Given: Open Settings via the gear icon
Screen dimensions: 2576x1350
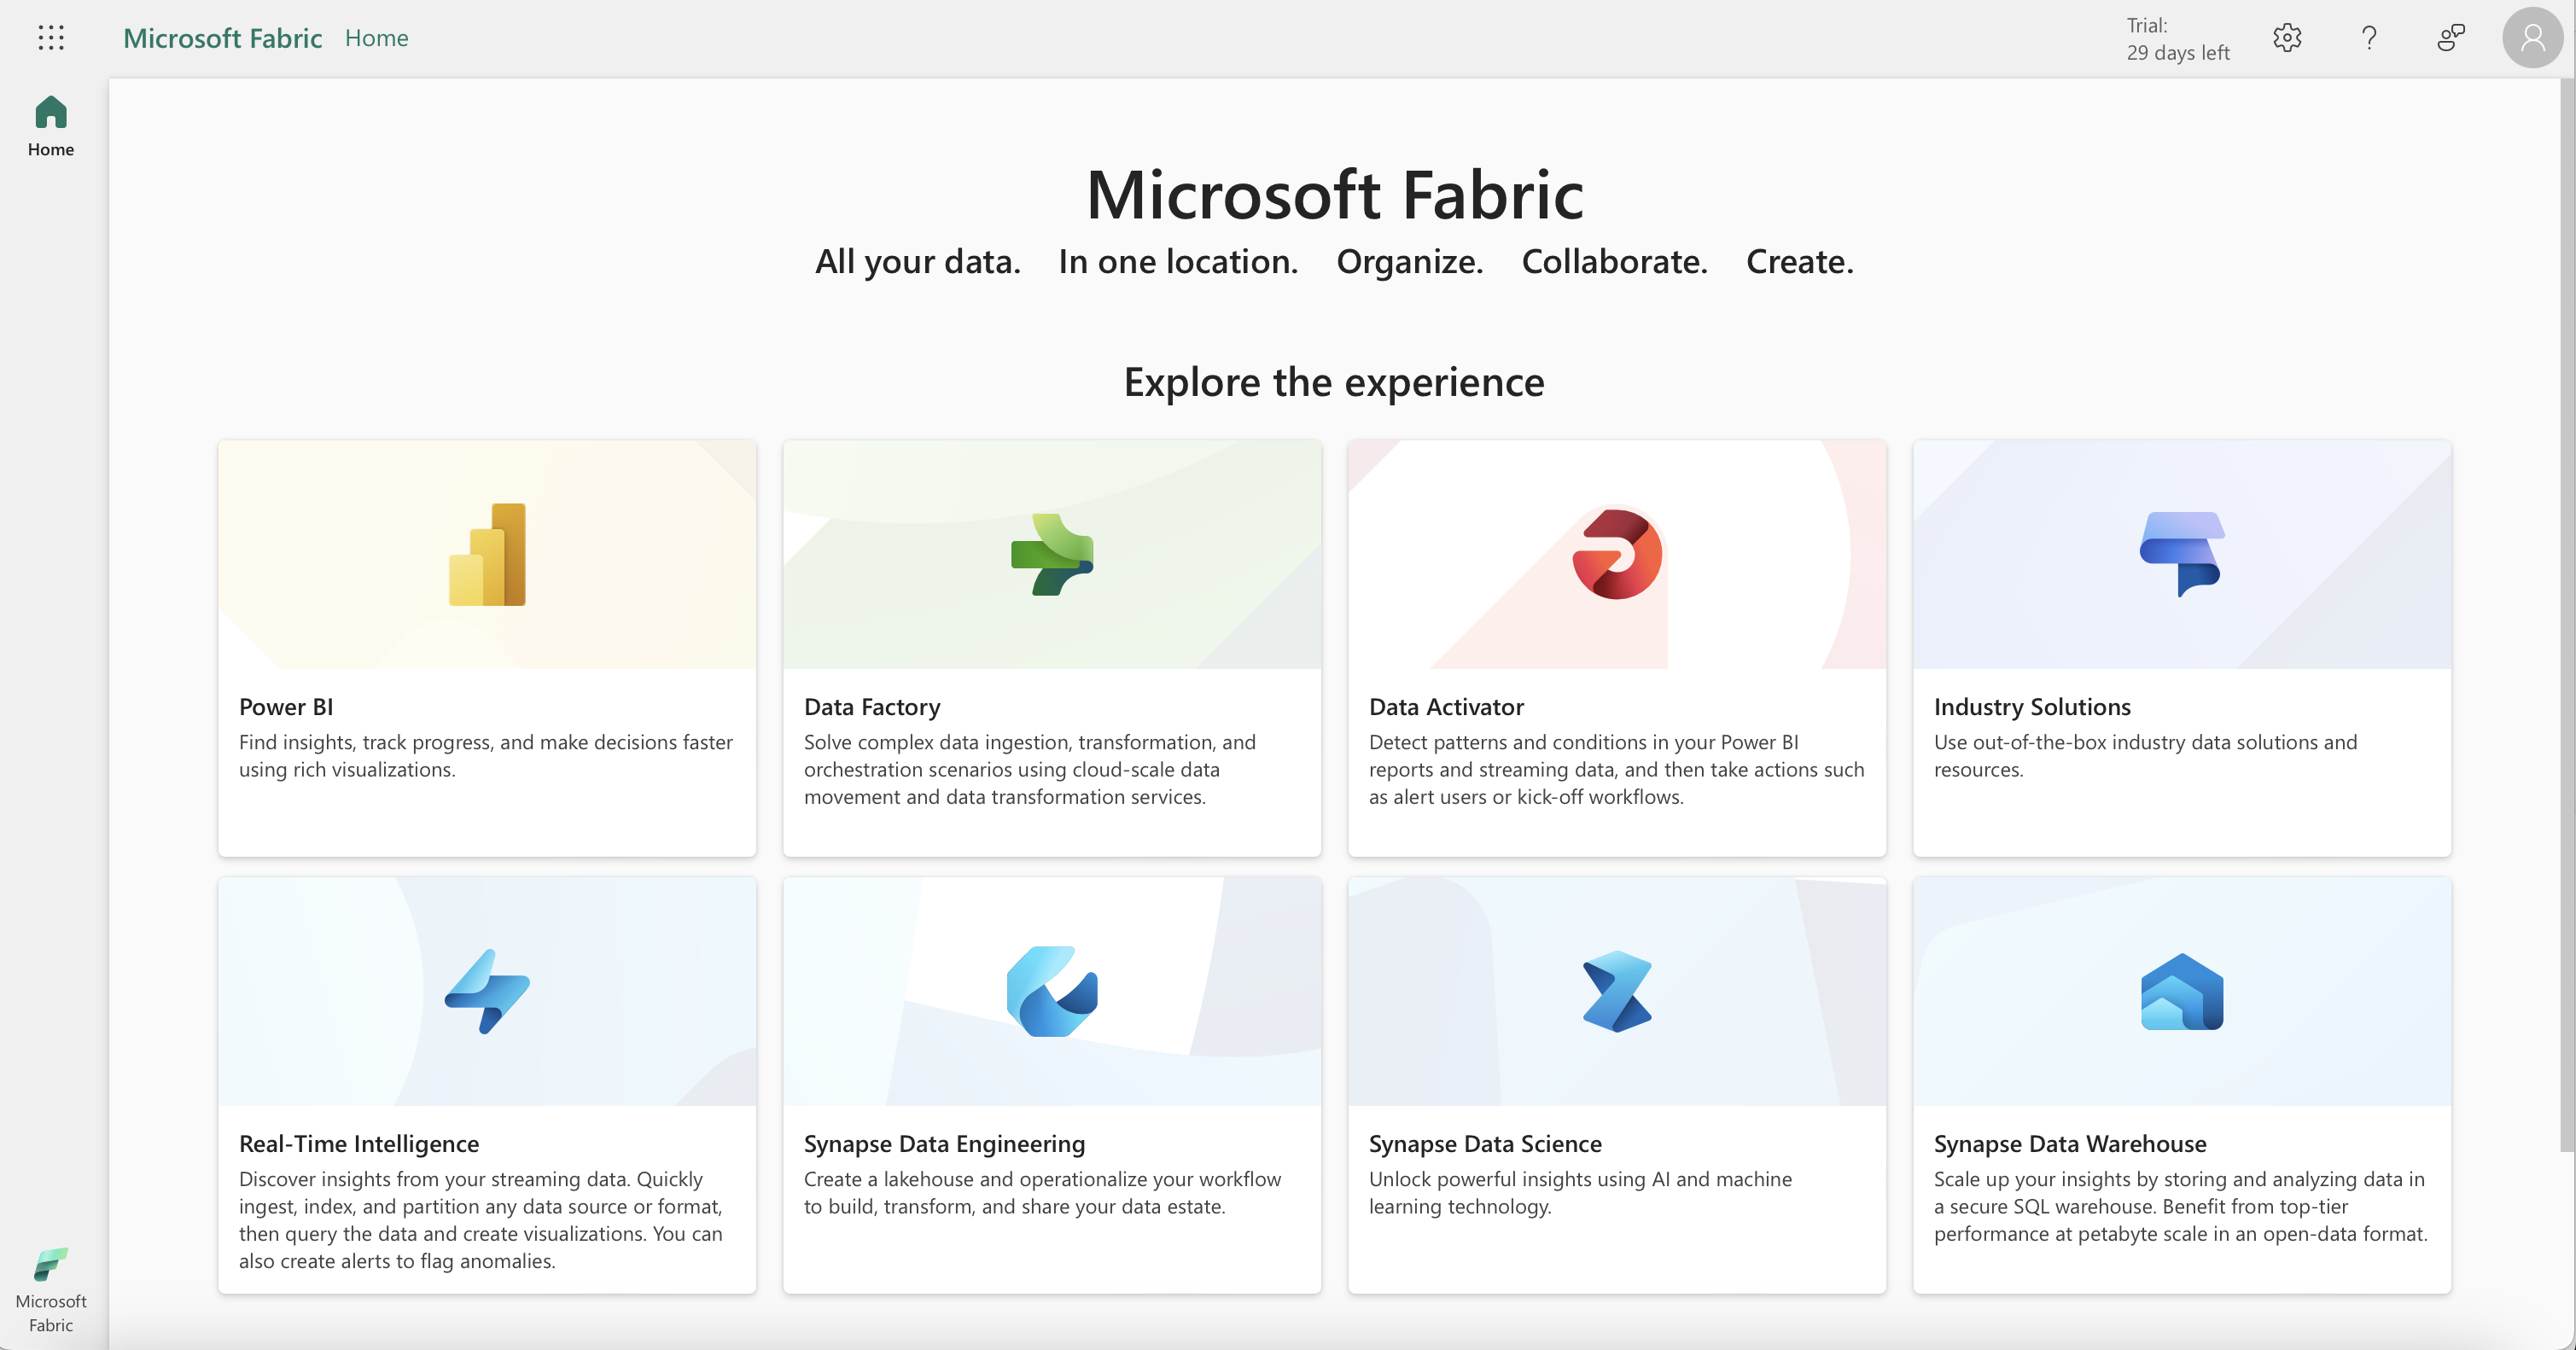Looking at the screenshot, I should tap(2288, 38).
